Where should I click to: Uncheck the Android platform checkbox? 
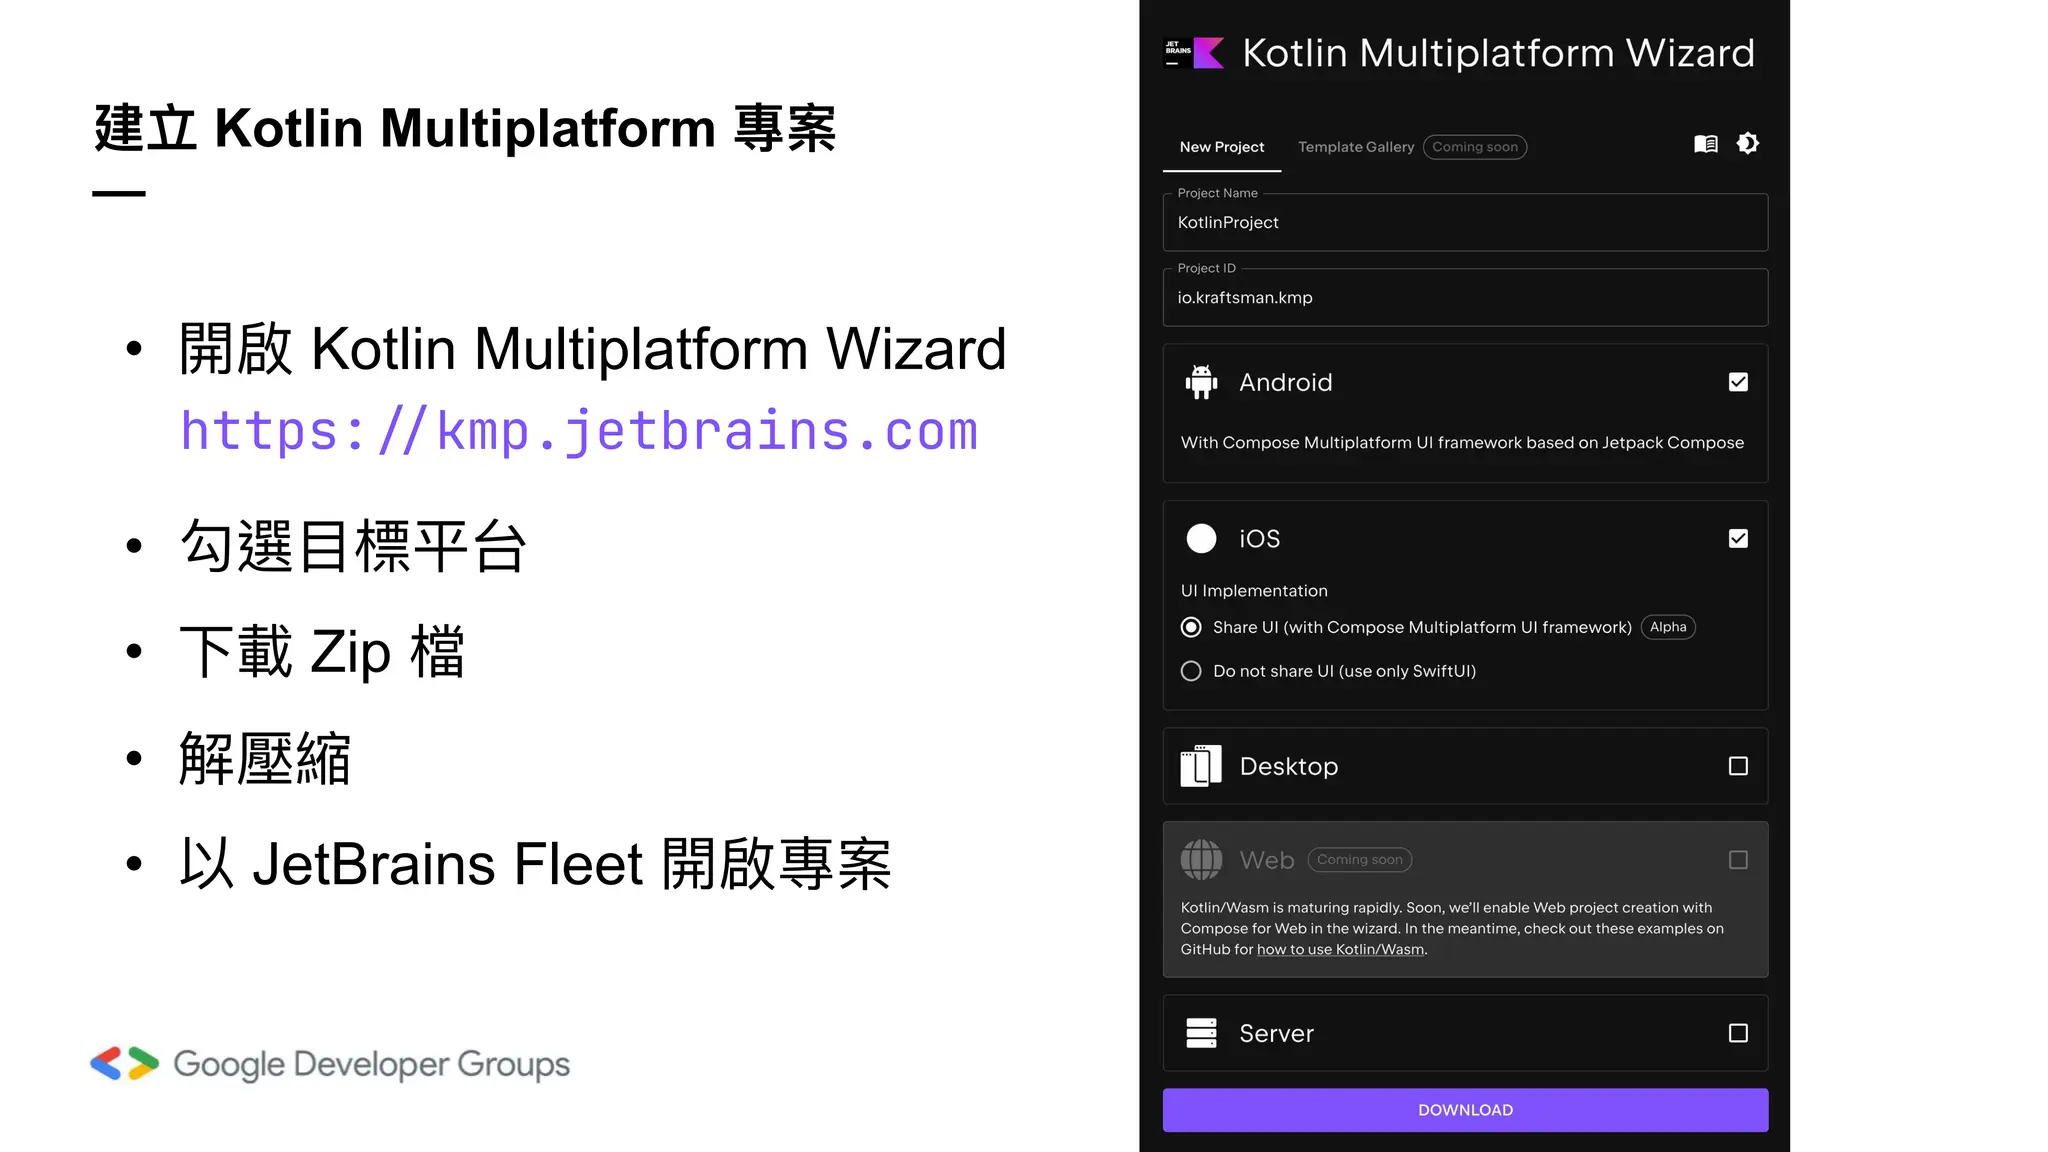click(x=1738, y=382)
